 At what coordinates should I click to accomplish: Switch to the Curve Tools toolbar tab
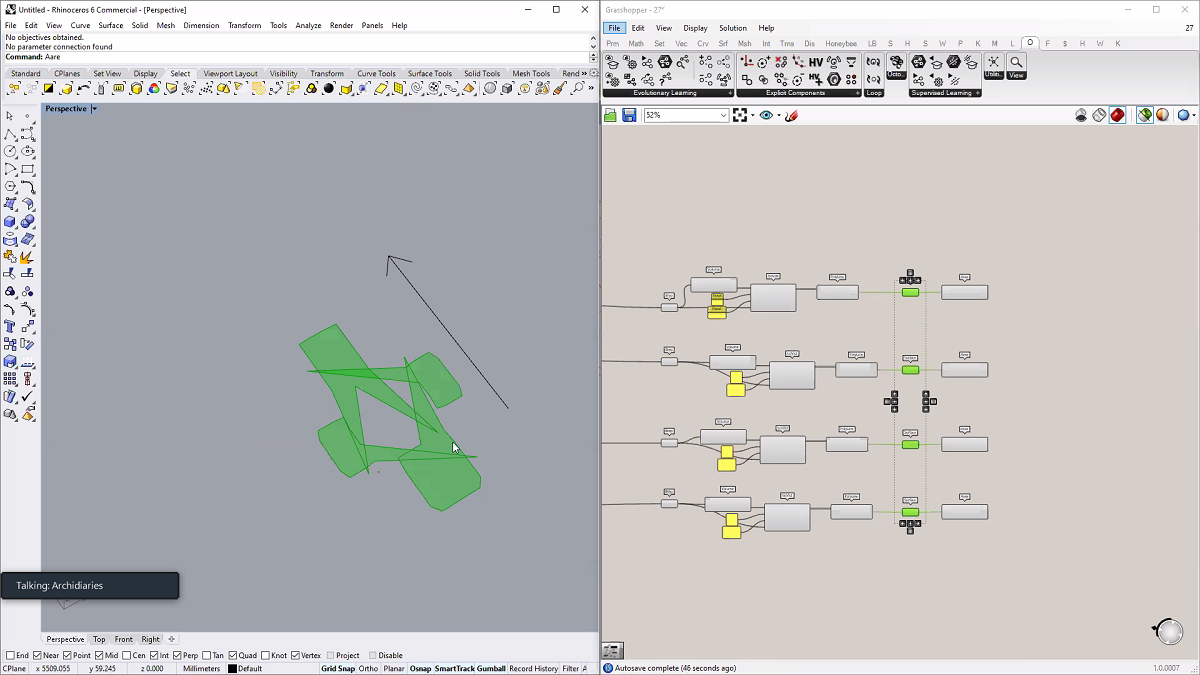coord(376,73)
